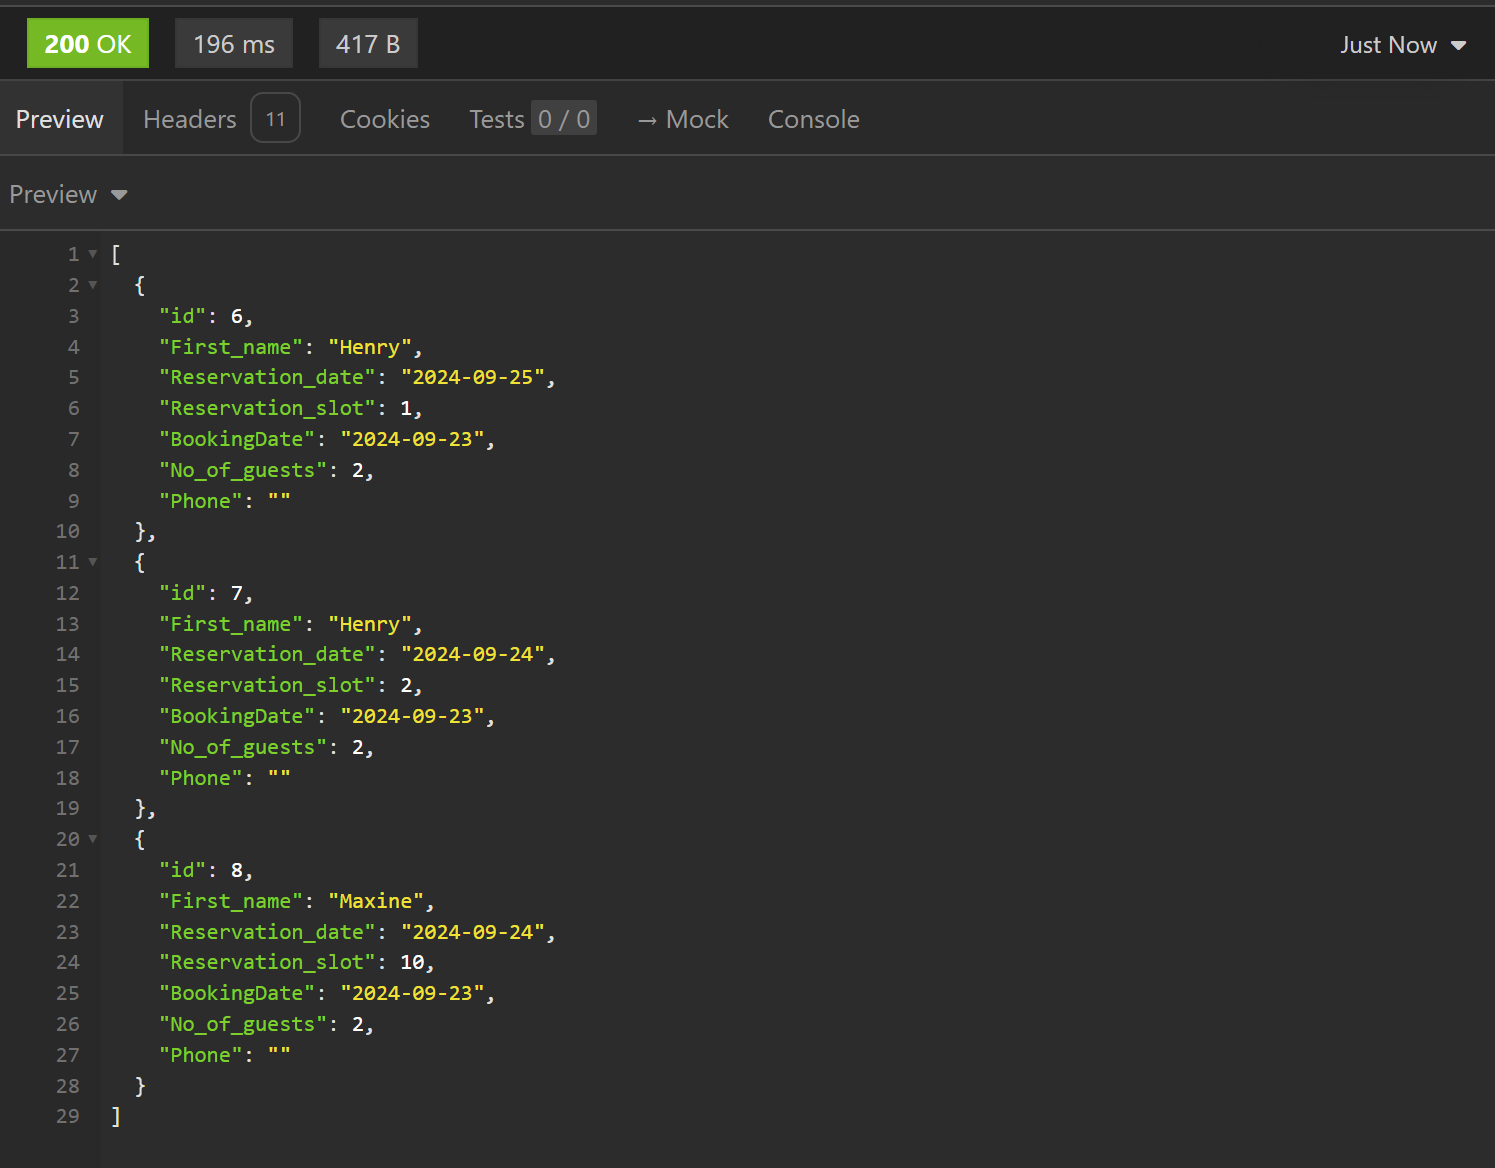Open the Headers tab
The width and height of the screenshot is (1495, 1168).
tap(190, 119)
